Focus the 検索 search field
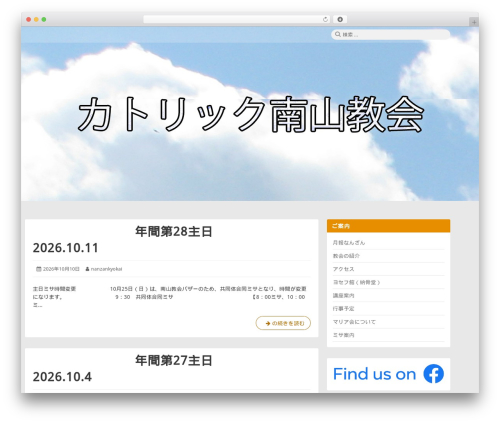Screen dimensions: 500x423 click(391, 34)
